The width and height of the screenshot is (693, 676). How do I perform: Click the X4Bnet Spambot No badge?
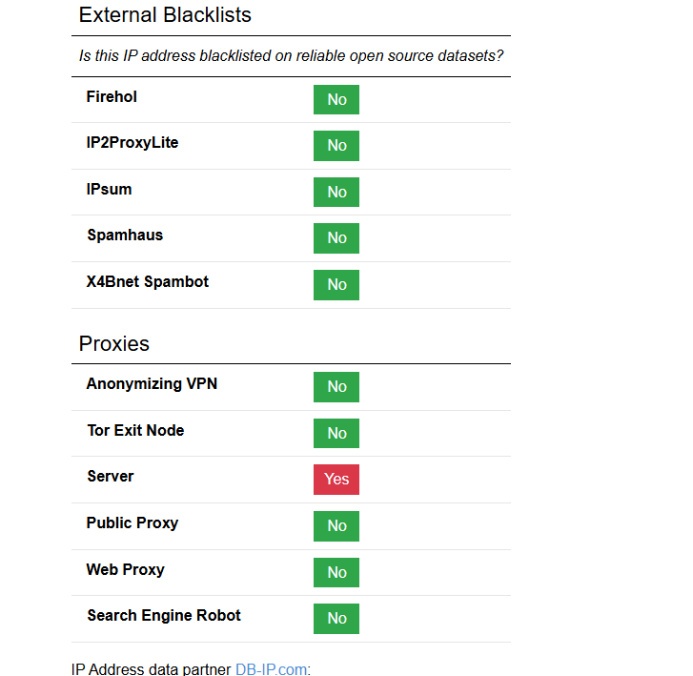click(x=336, y=284)
